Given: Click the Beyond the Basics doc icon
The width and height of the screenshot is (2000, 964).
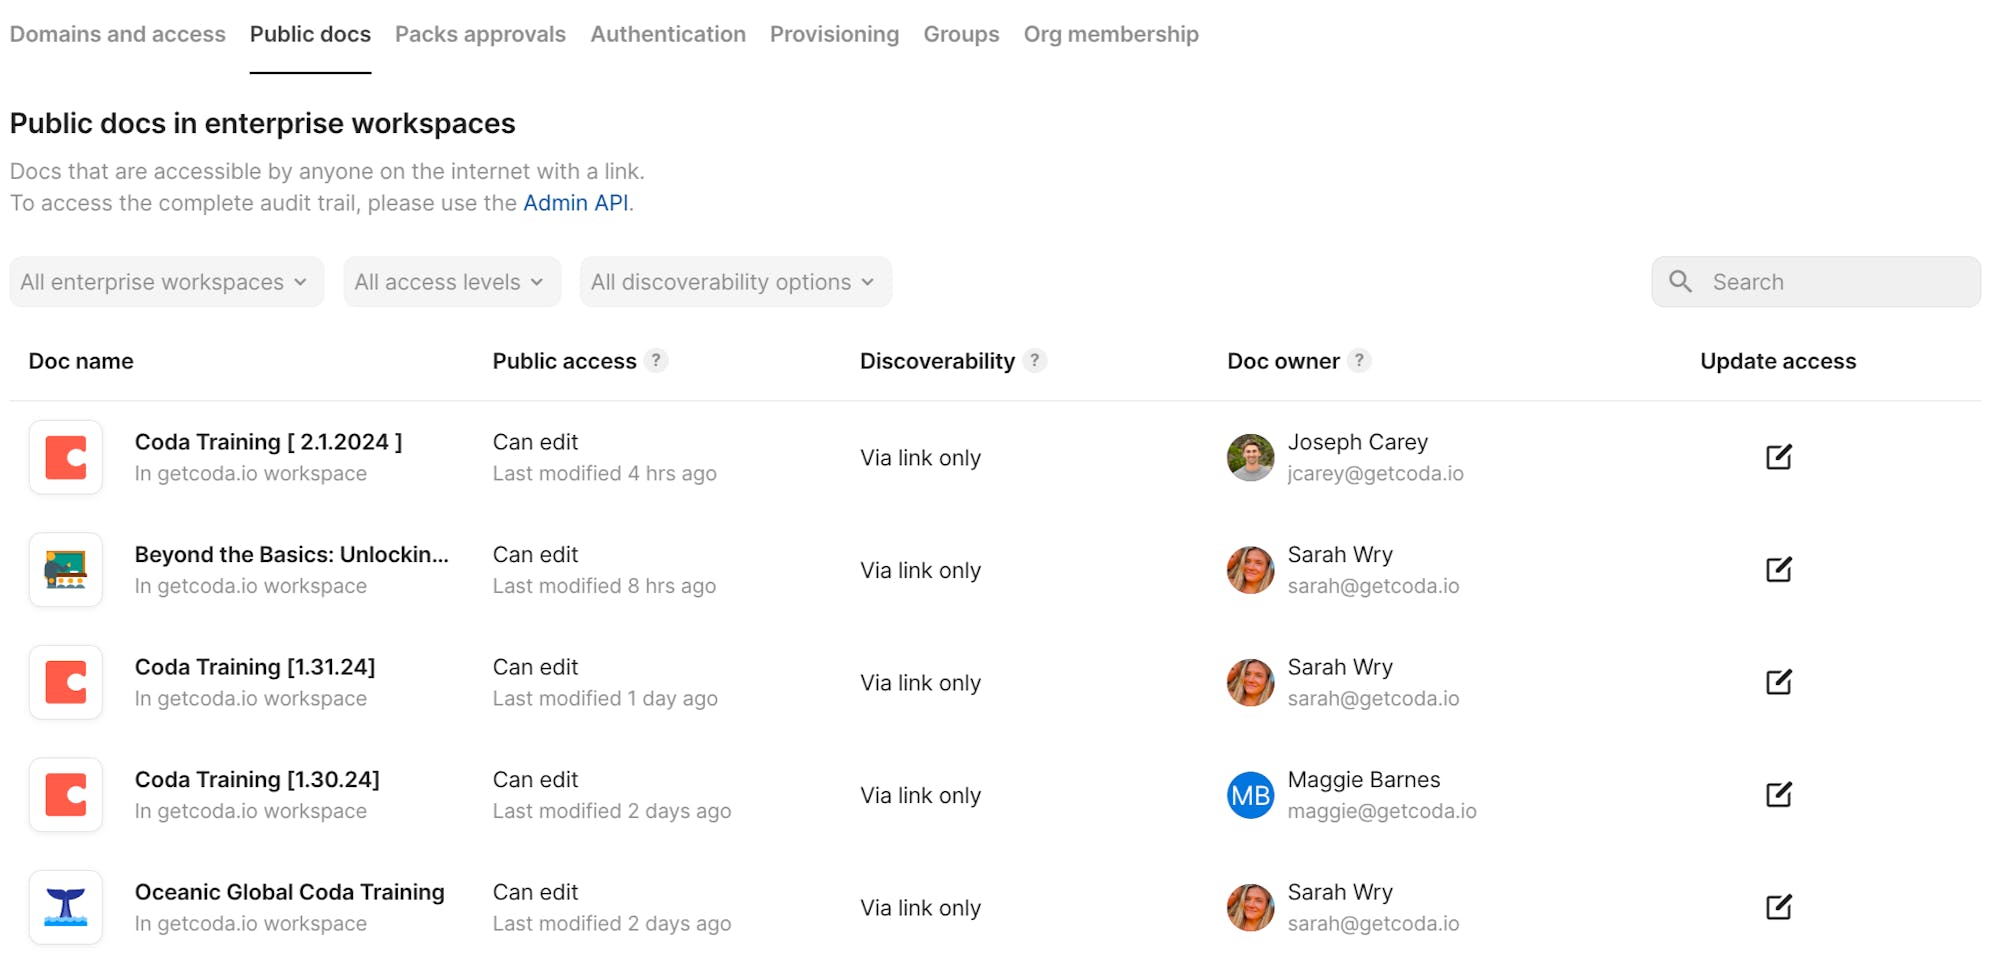Looking at the screenshot, I should pos(66,570).
